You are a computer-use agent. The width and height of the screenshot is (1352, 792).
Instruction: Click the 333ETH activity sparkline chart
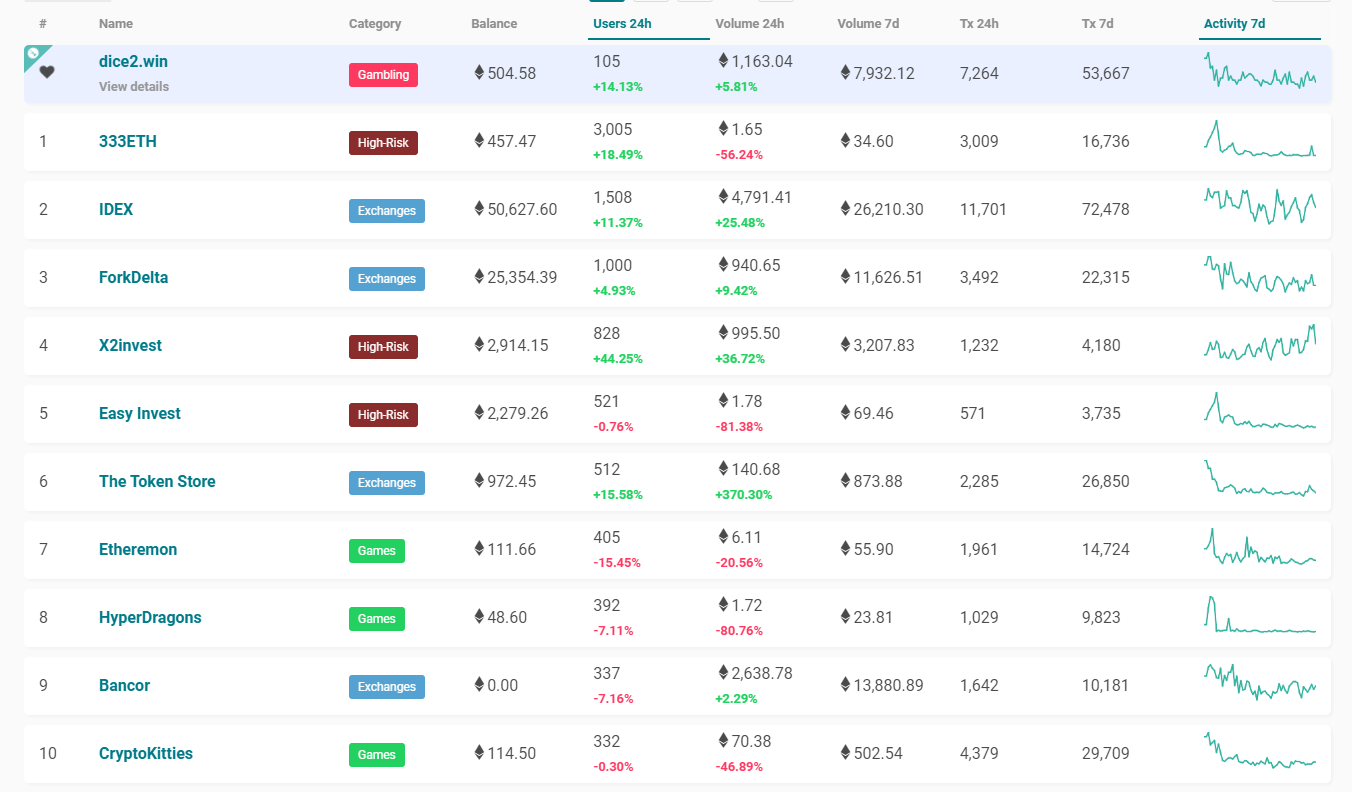click(x=1260, y=139)
